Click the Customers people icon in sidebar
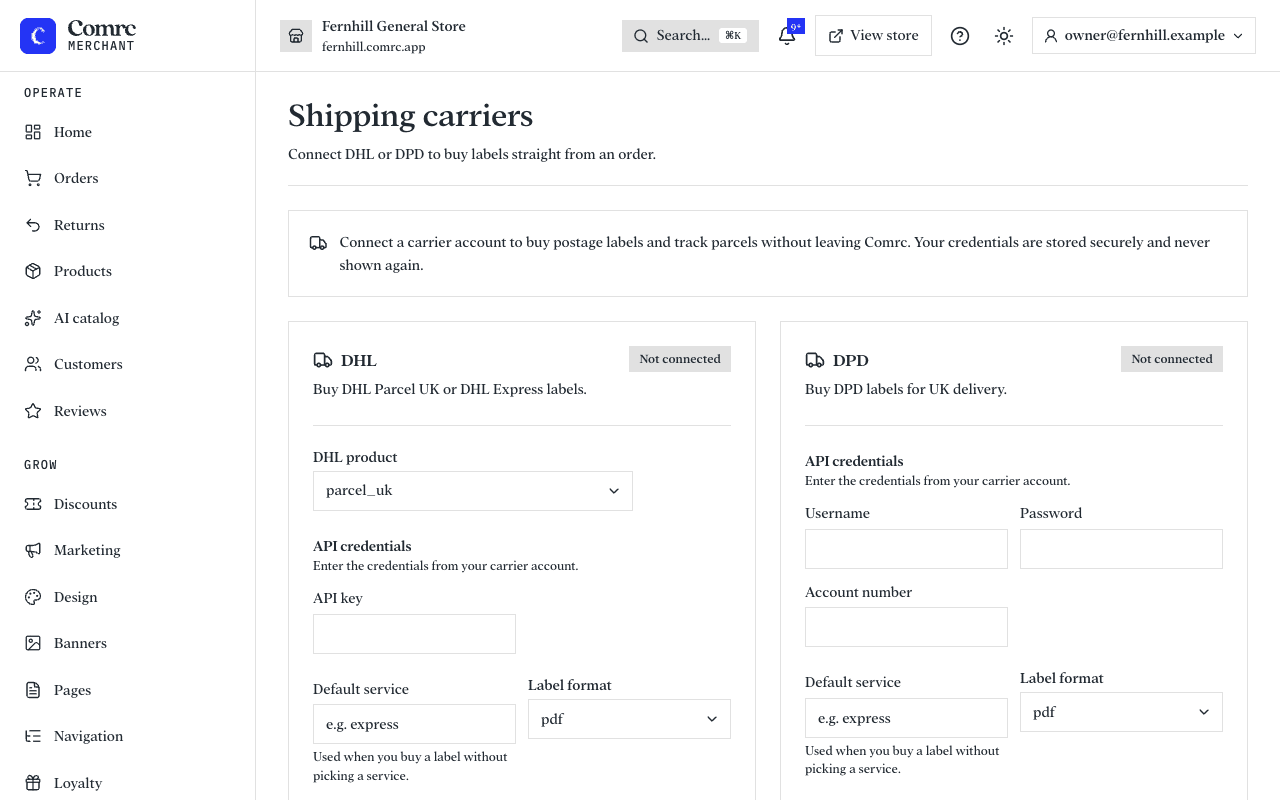1280x800 pixels. tap(33, 364)
